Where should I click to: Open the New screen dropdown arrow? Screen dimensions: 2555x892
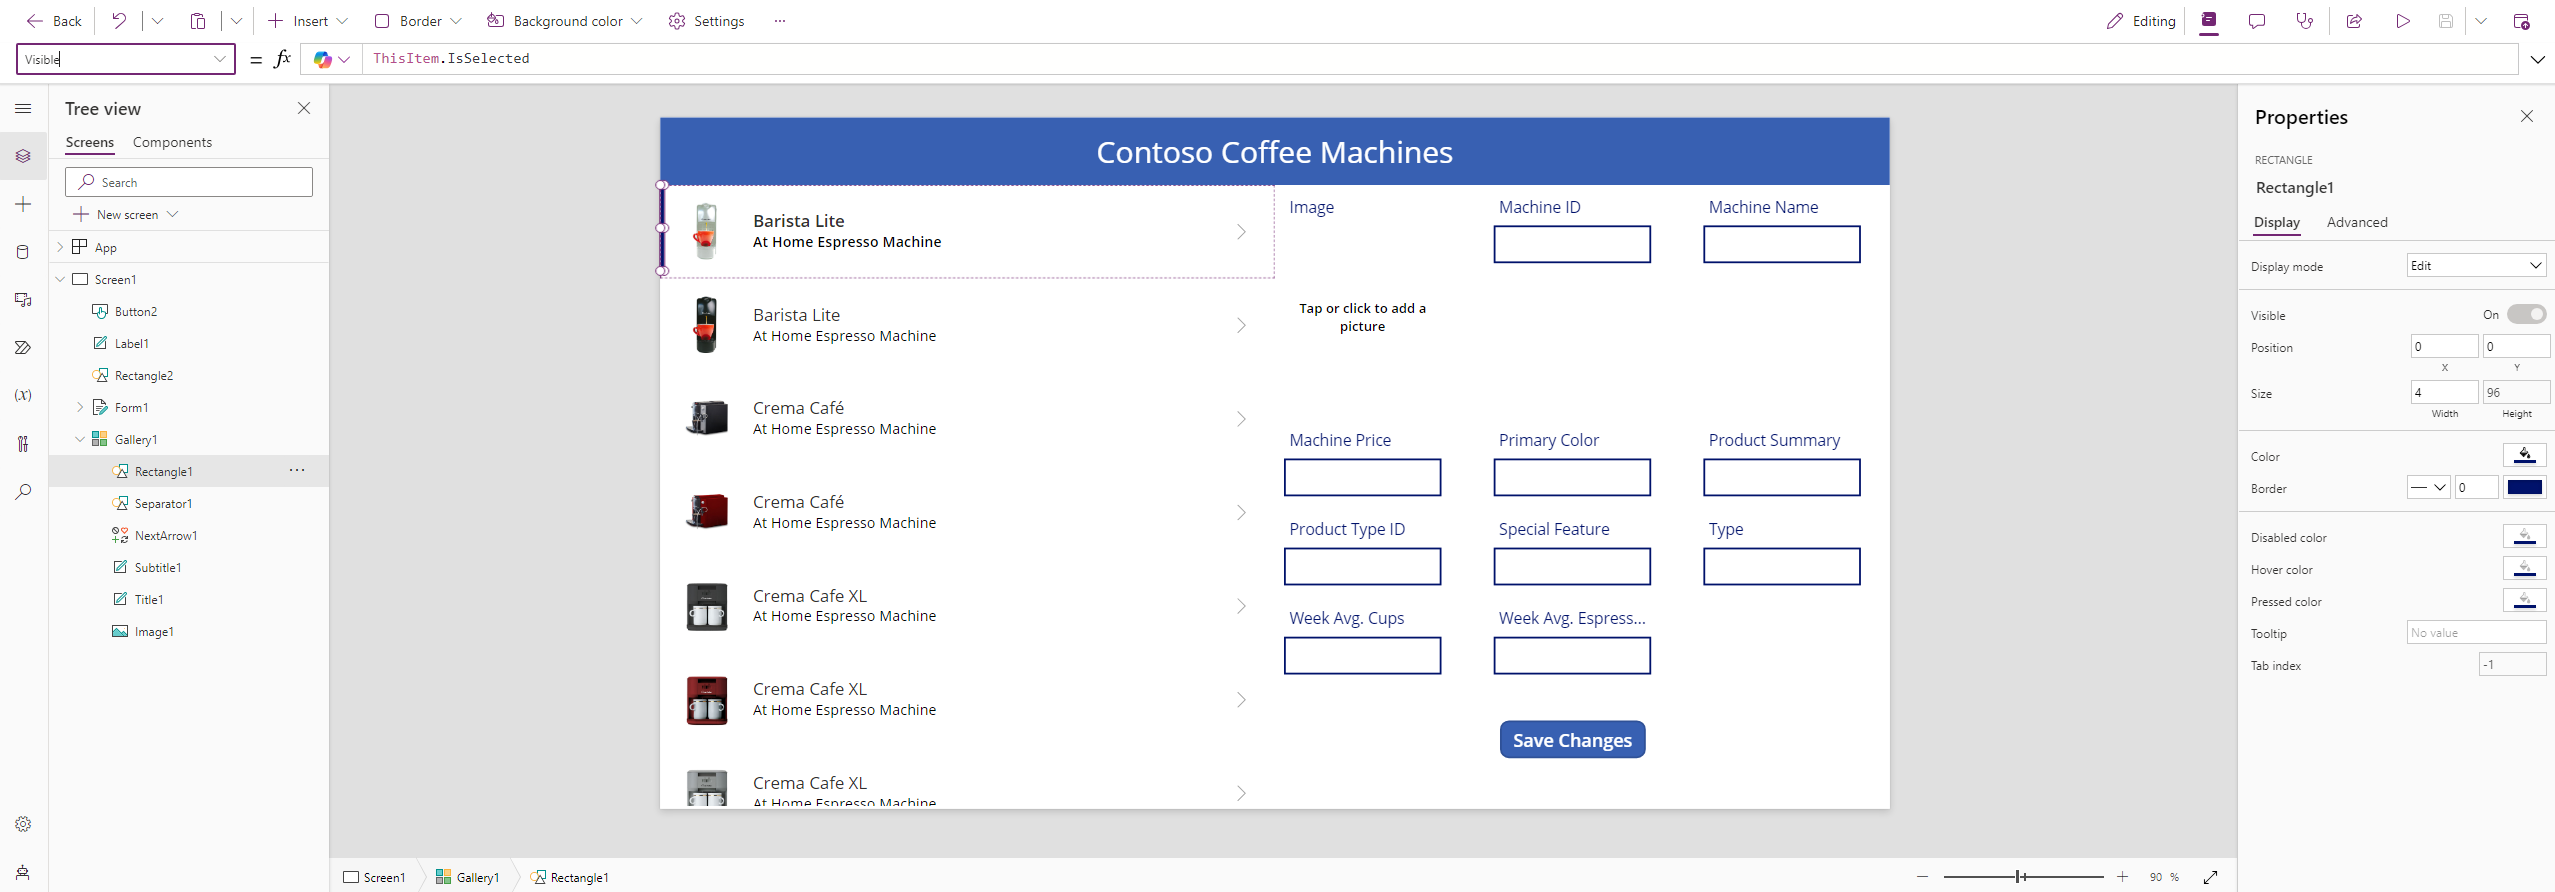click(173, 214)
